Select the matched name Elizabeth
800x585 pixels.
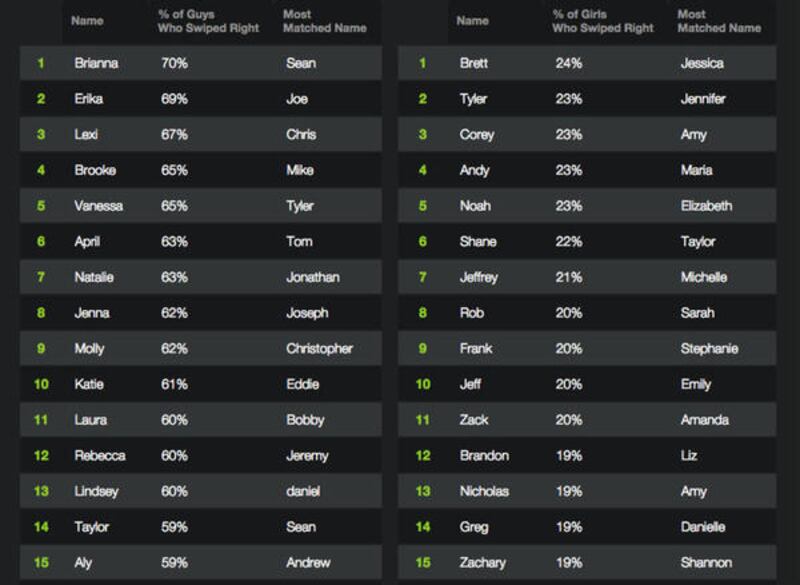point(706,206)
